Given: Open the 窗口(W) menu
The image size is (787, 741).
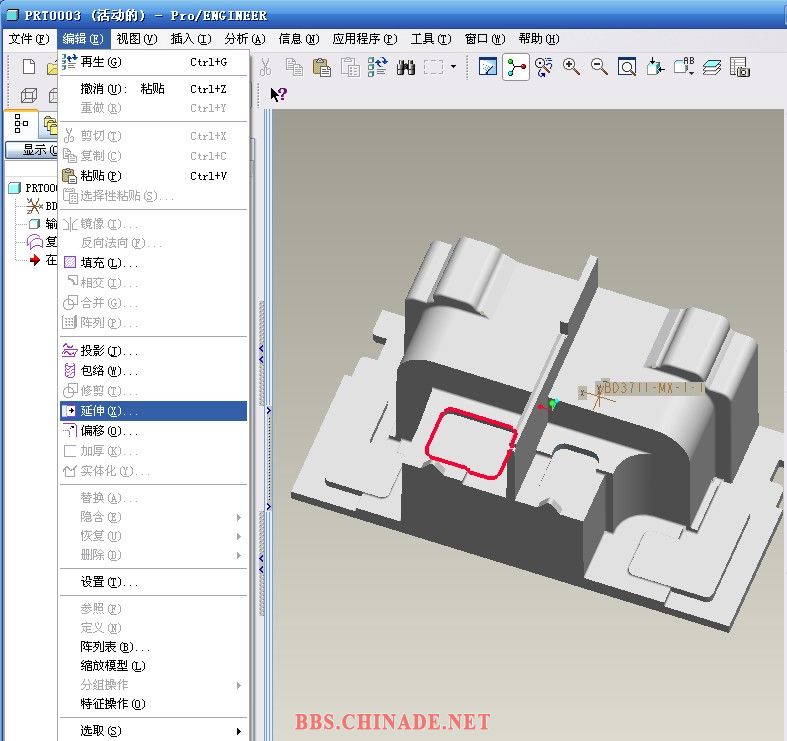Looking at the screenshot, I should tap(485, 39).
